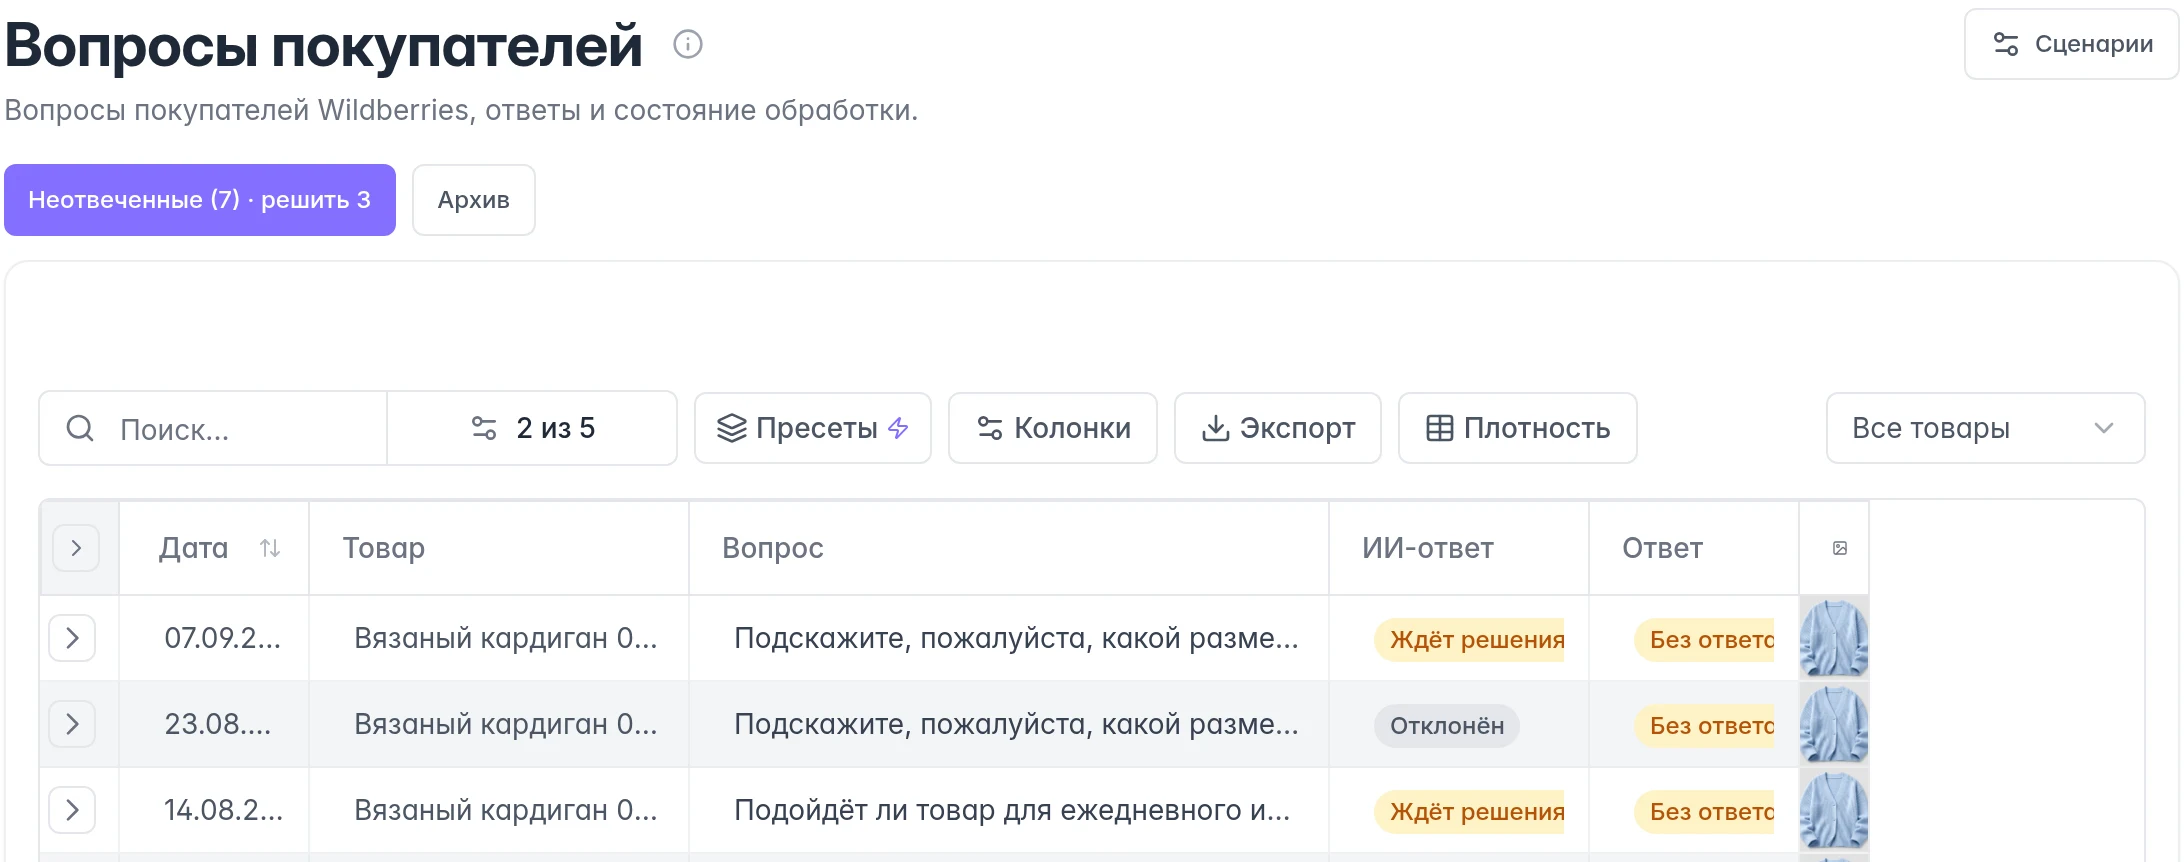Click Вязаный кардиган in the 23.08 row
This screenshot has height=862, width=2184.
coord(505,724)
